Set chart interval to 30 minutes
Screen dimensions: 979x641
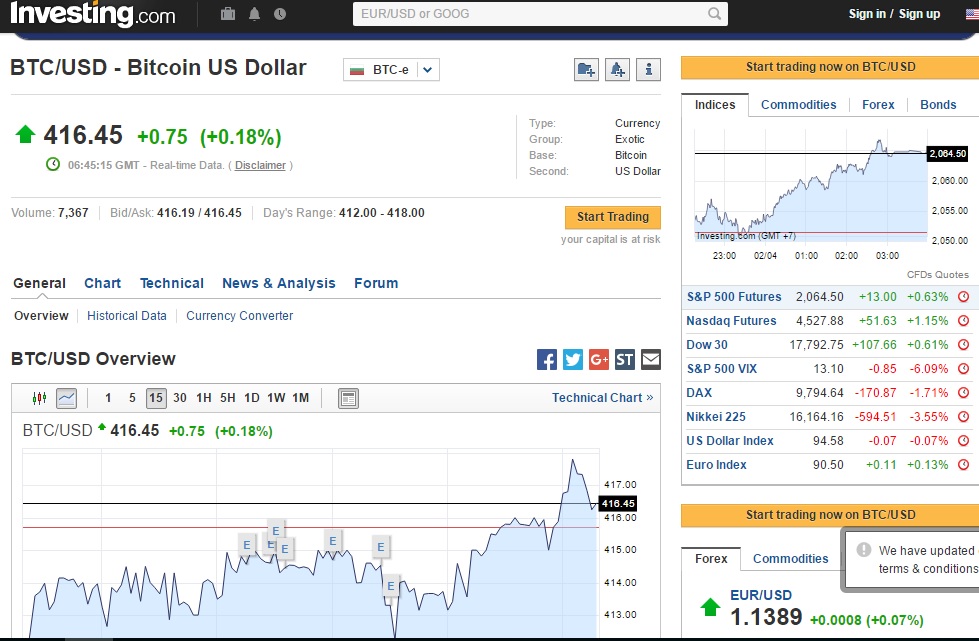point(180,398)
